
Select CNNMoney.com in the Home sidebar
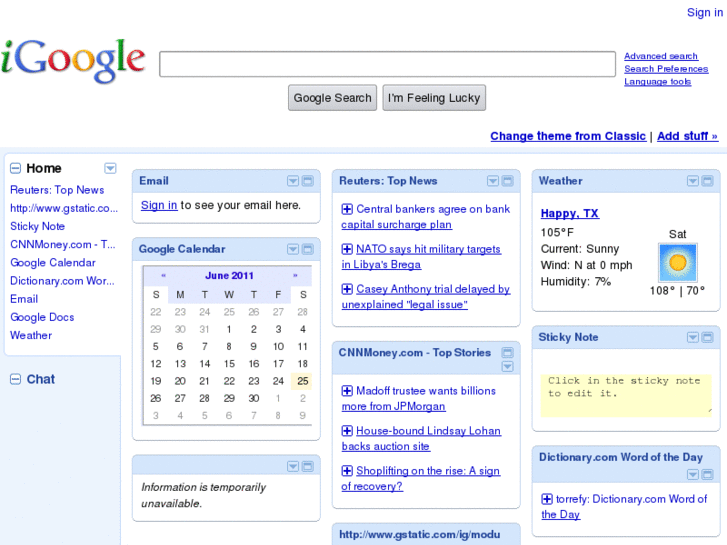coord(63,244)
